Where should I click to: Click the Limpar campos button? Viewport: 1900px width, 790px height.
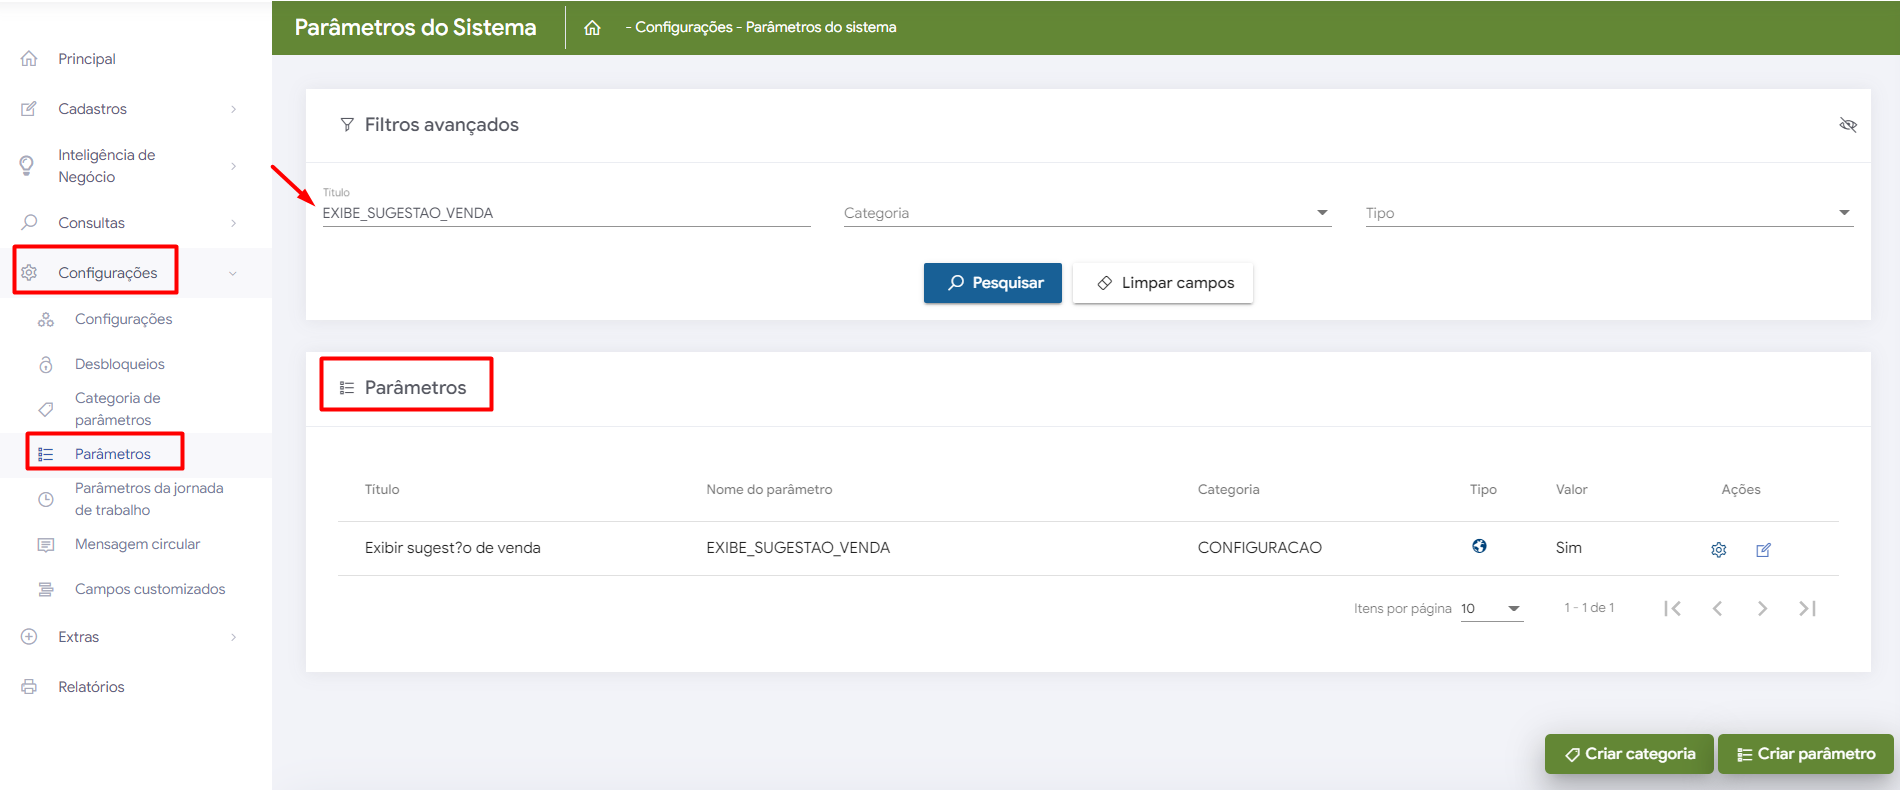click(x=1162, y=283)
